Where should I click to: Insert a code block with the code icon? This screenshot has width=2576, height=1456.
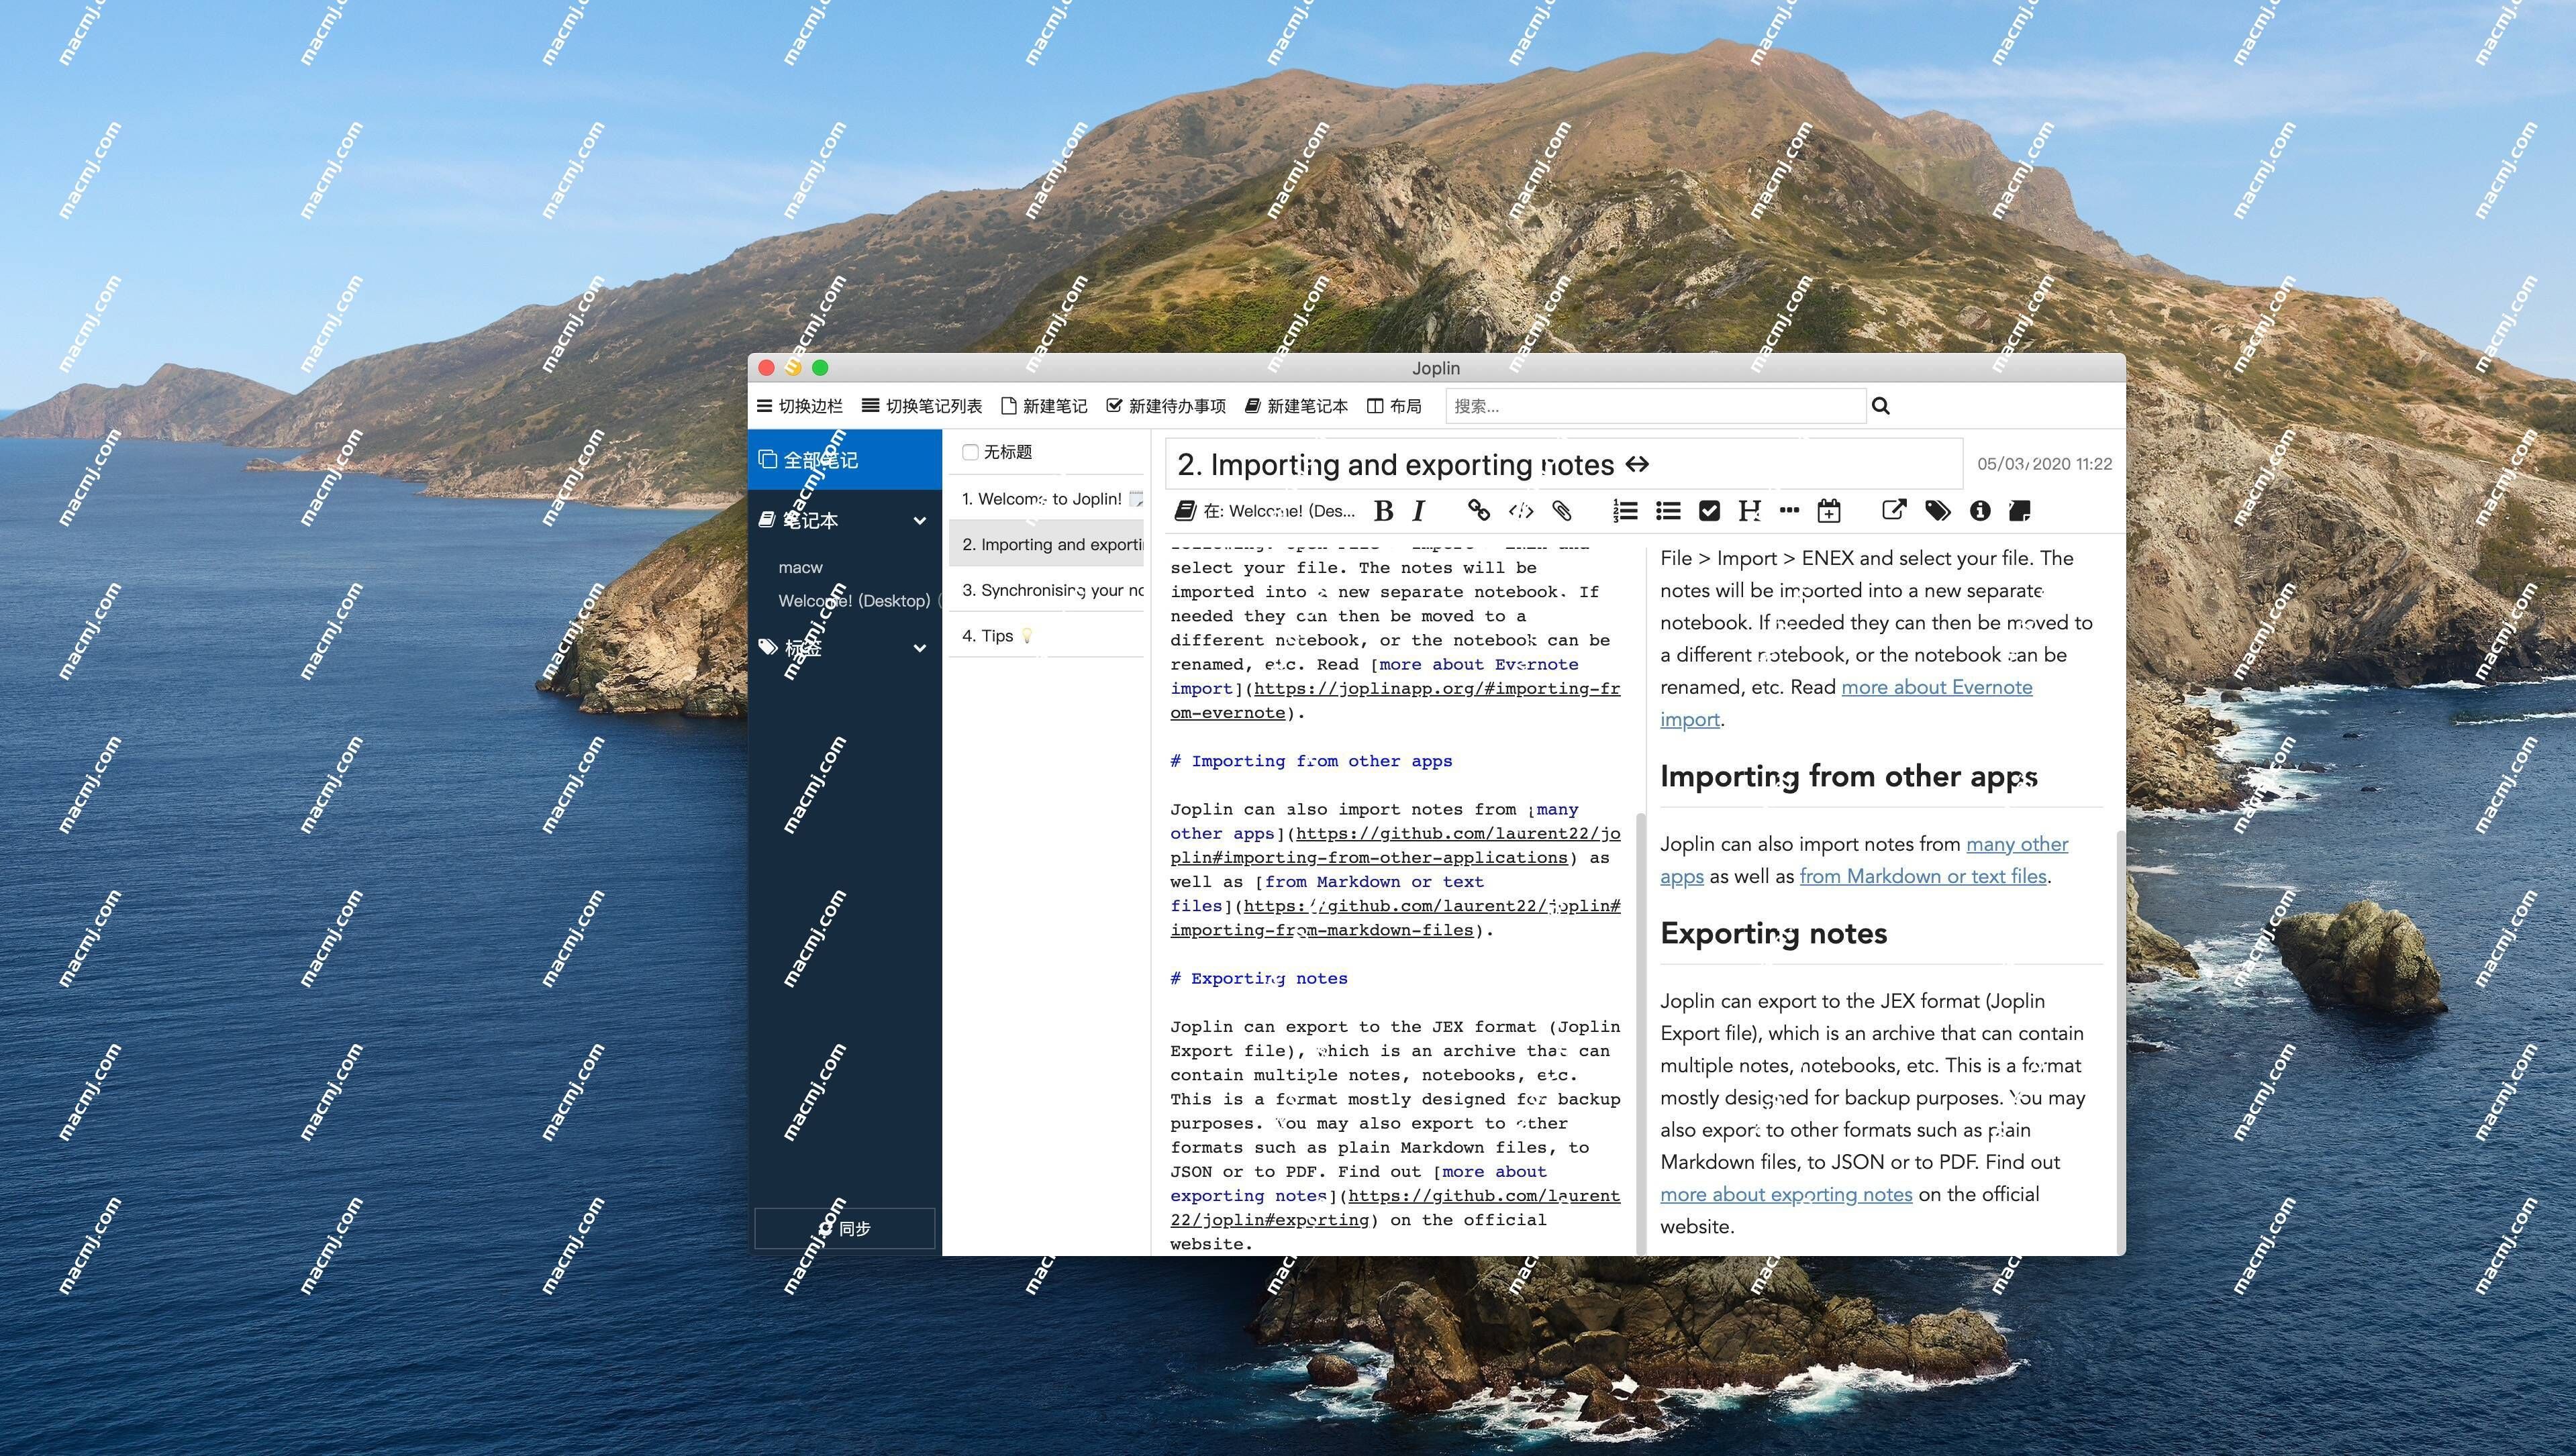tap(1520, 511)
